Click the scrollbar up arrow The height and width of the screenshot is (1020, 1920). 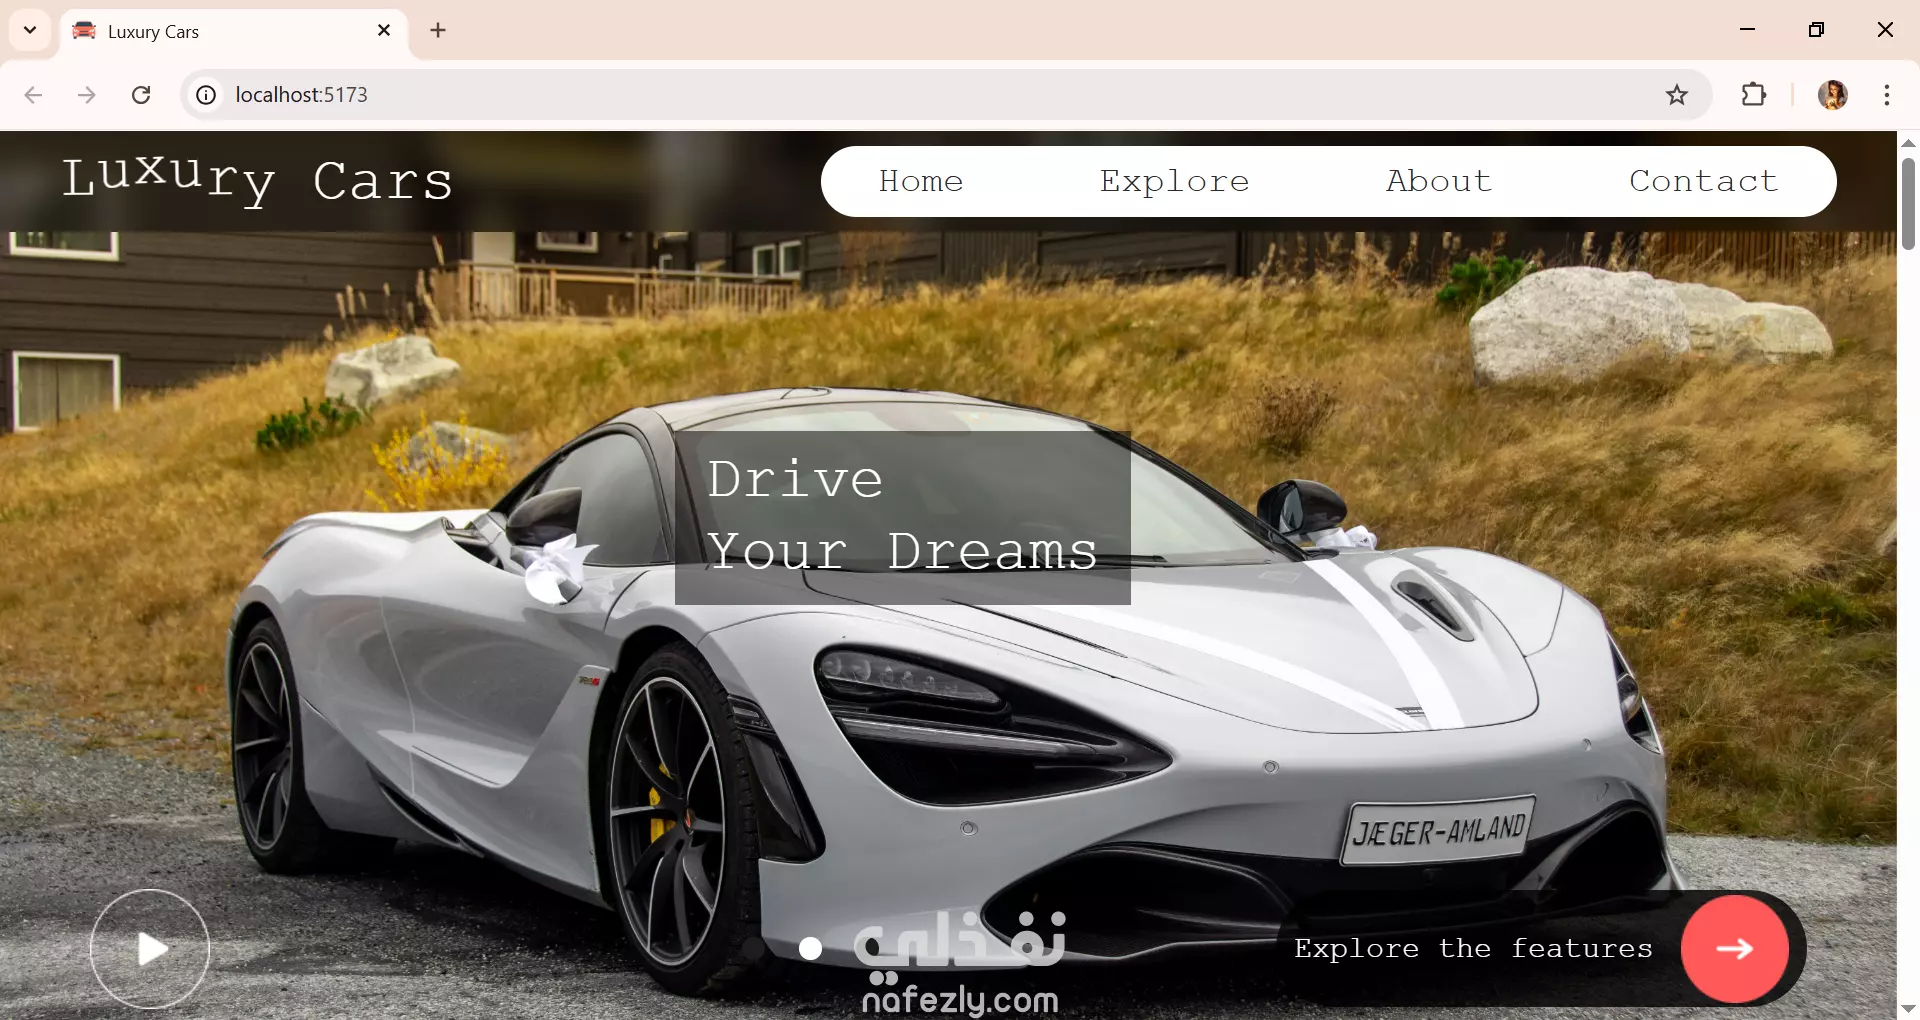tap(1908, 143)
